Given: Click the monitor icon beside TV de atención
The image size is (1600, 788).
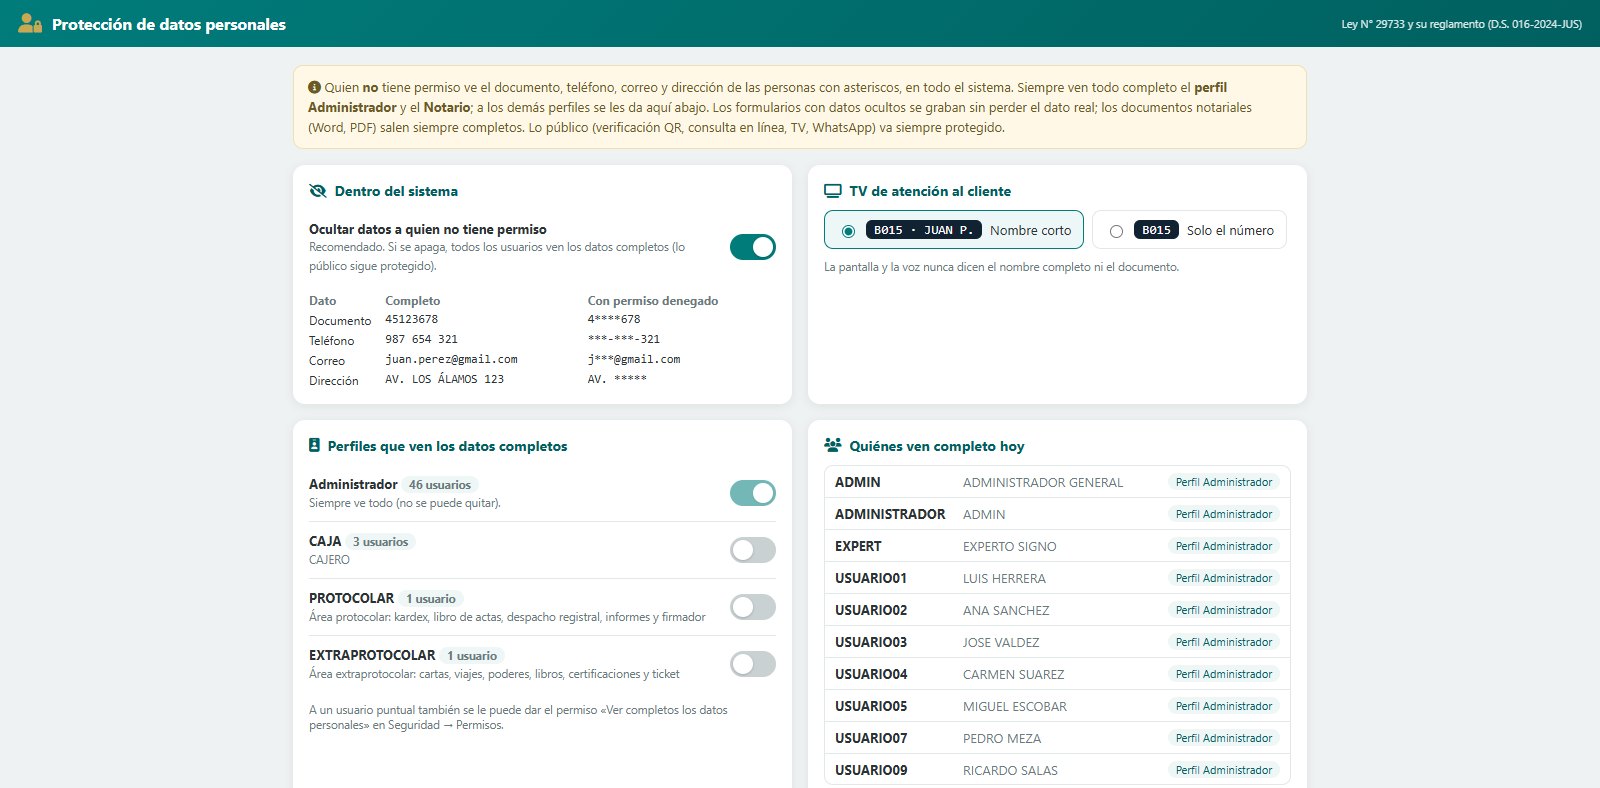Looking at the screenshot, I should point(833,191).
